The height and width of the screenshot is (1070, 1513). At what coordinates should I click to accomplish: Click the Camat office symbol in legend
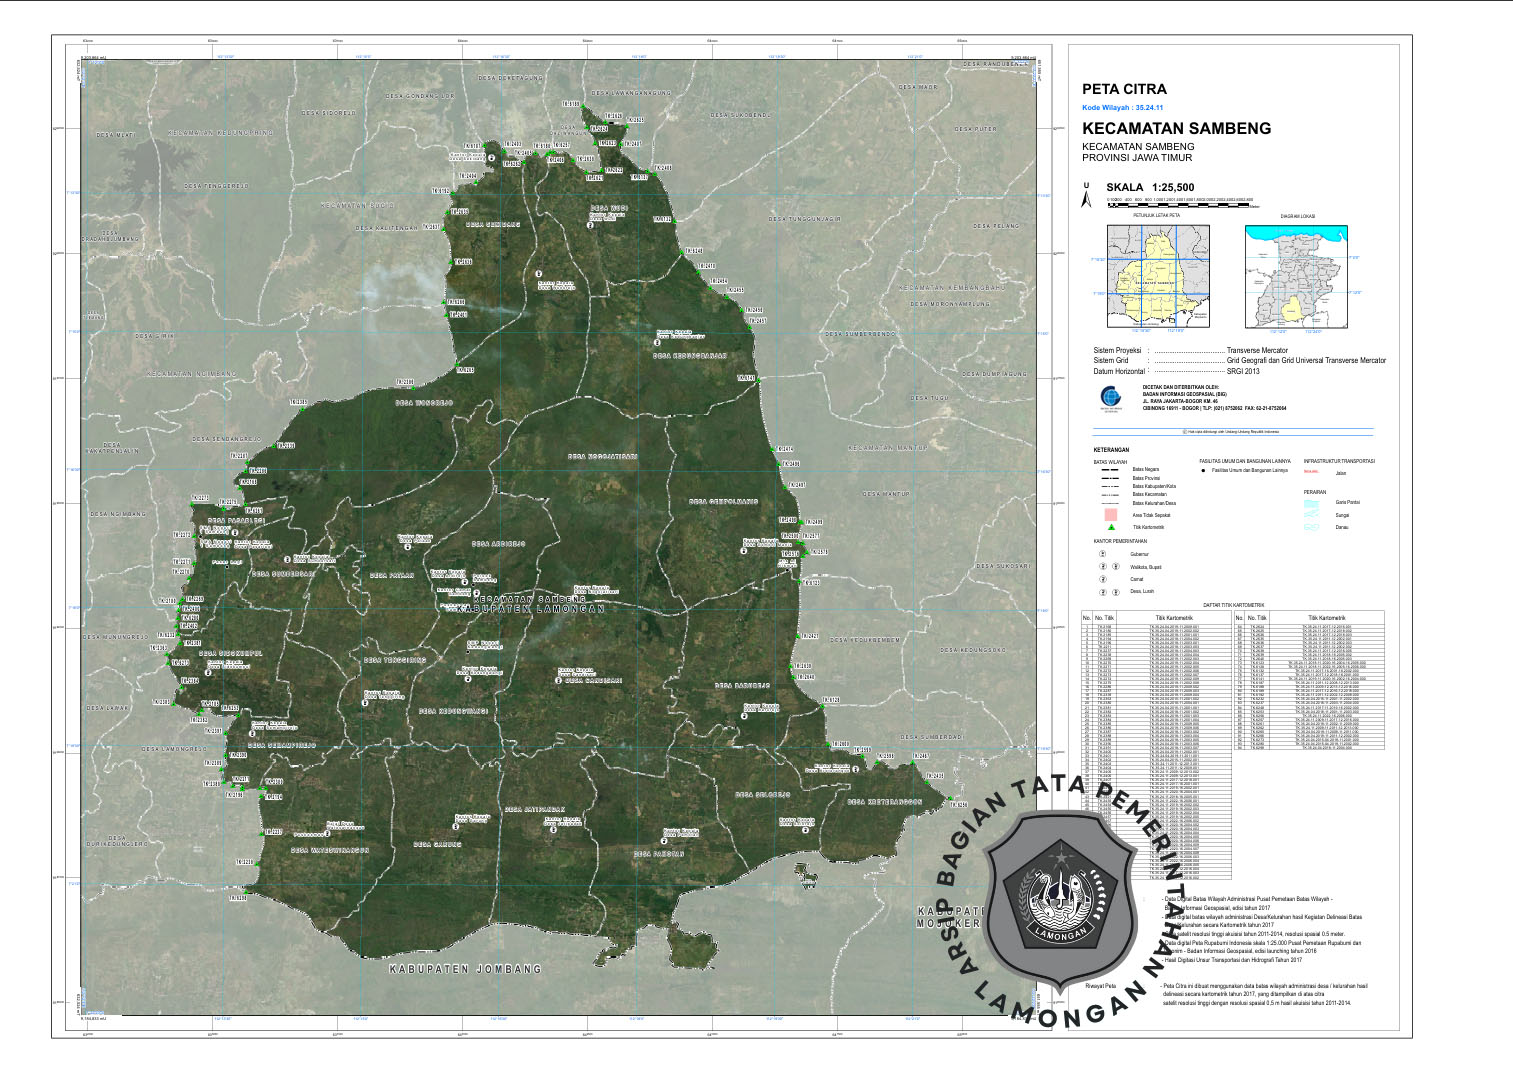[1103, 579]
